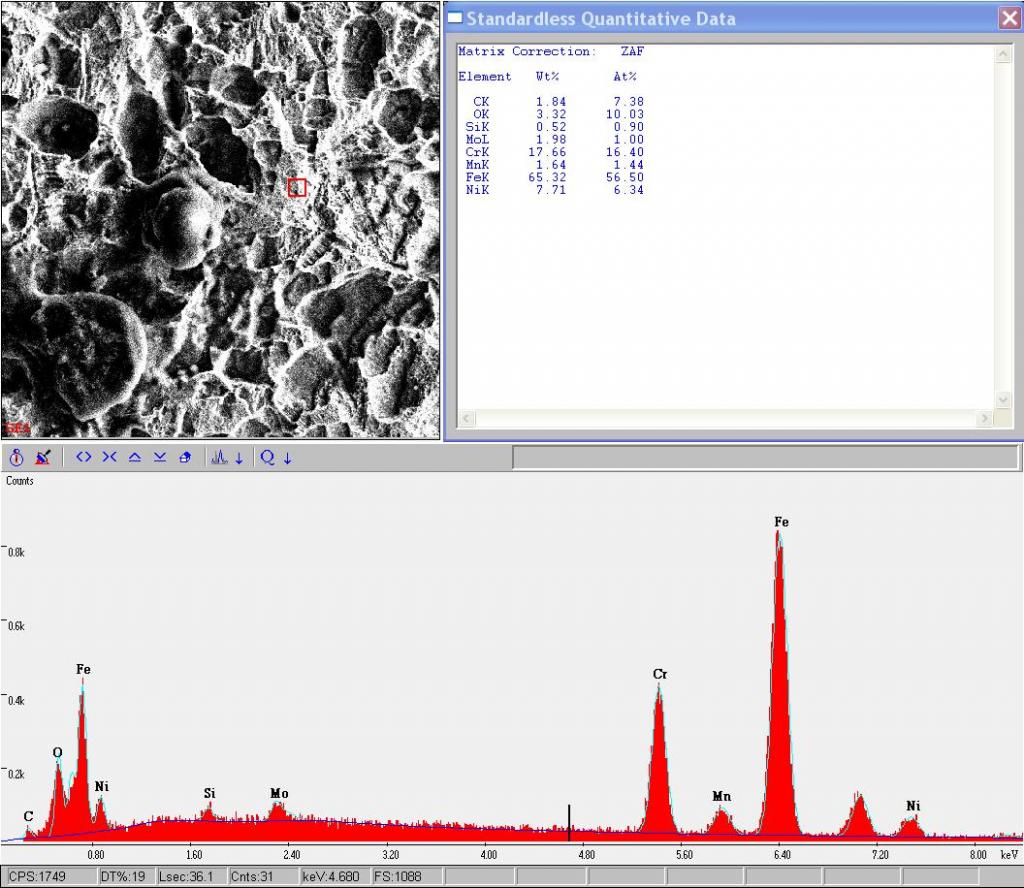The width and height of the screenshot is (1024, 888).
Task: Click the red analysis box on SEM image
Action: [x=296, y=187]
